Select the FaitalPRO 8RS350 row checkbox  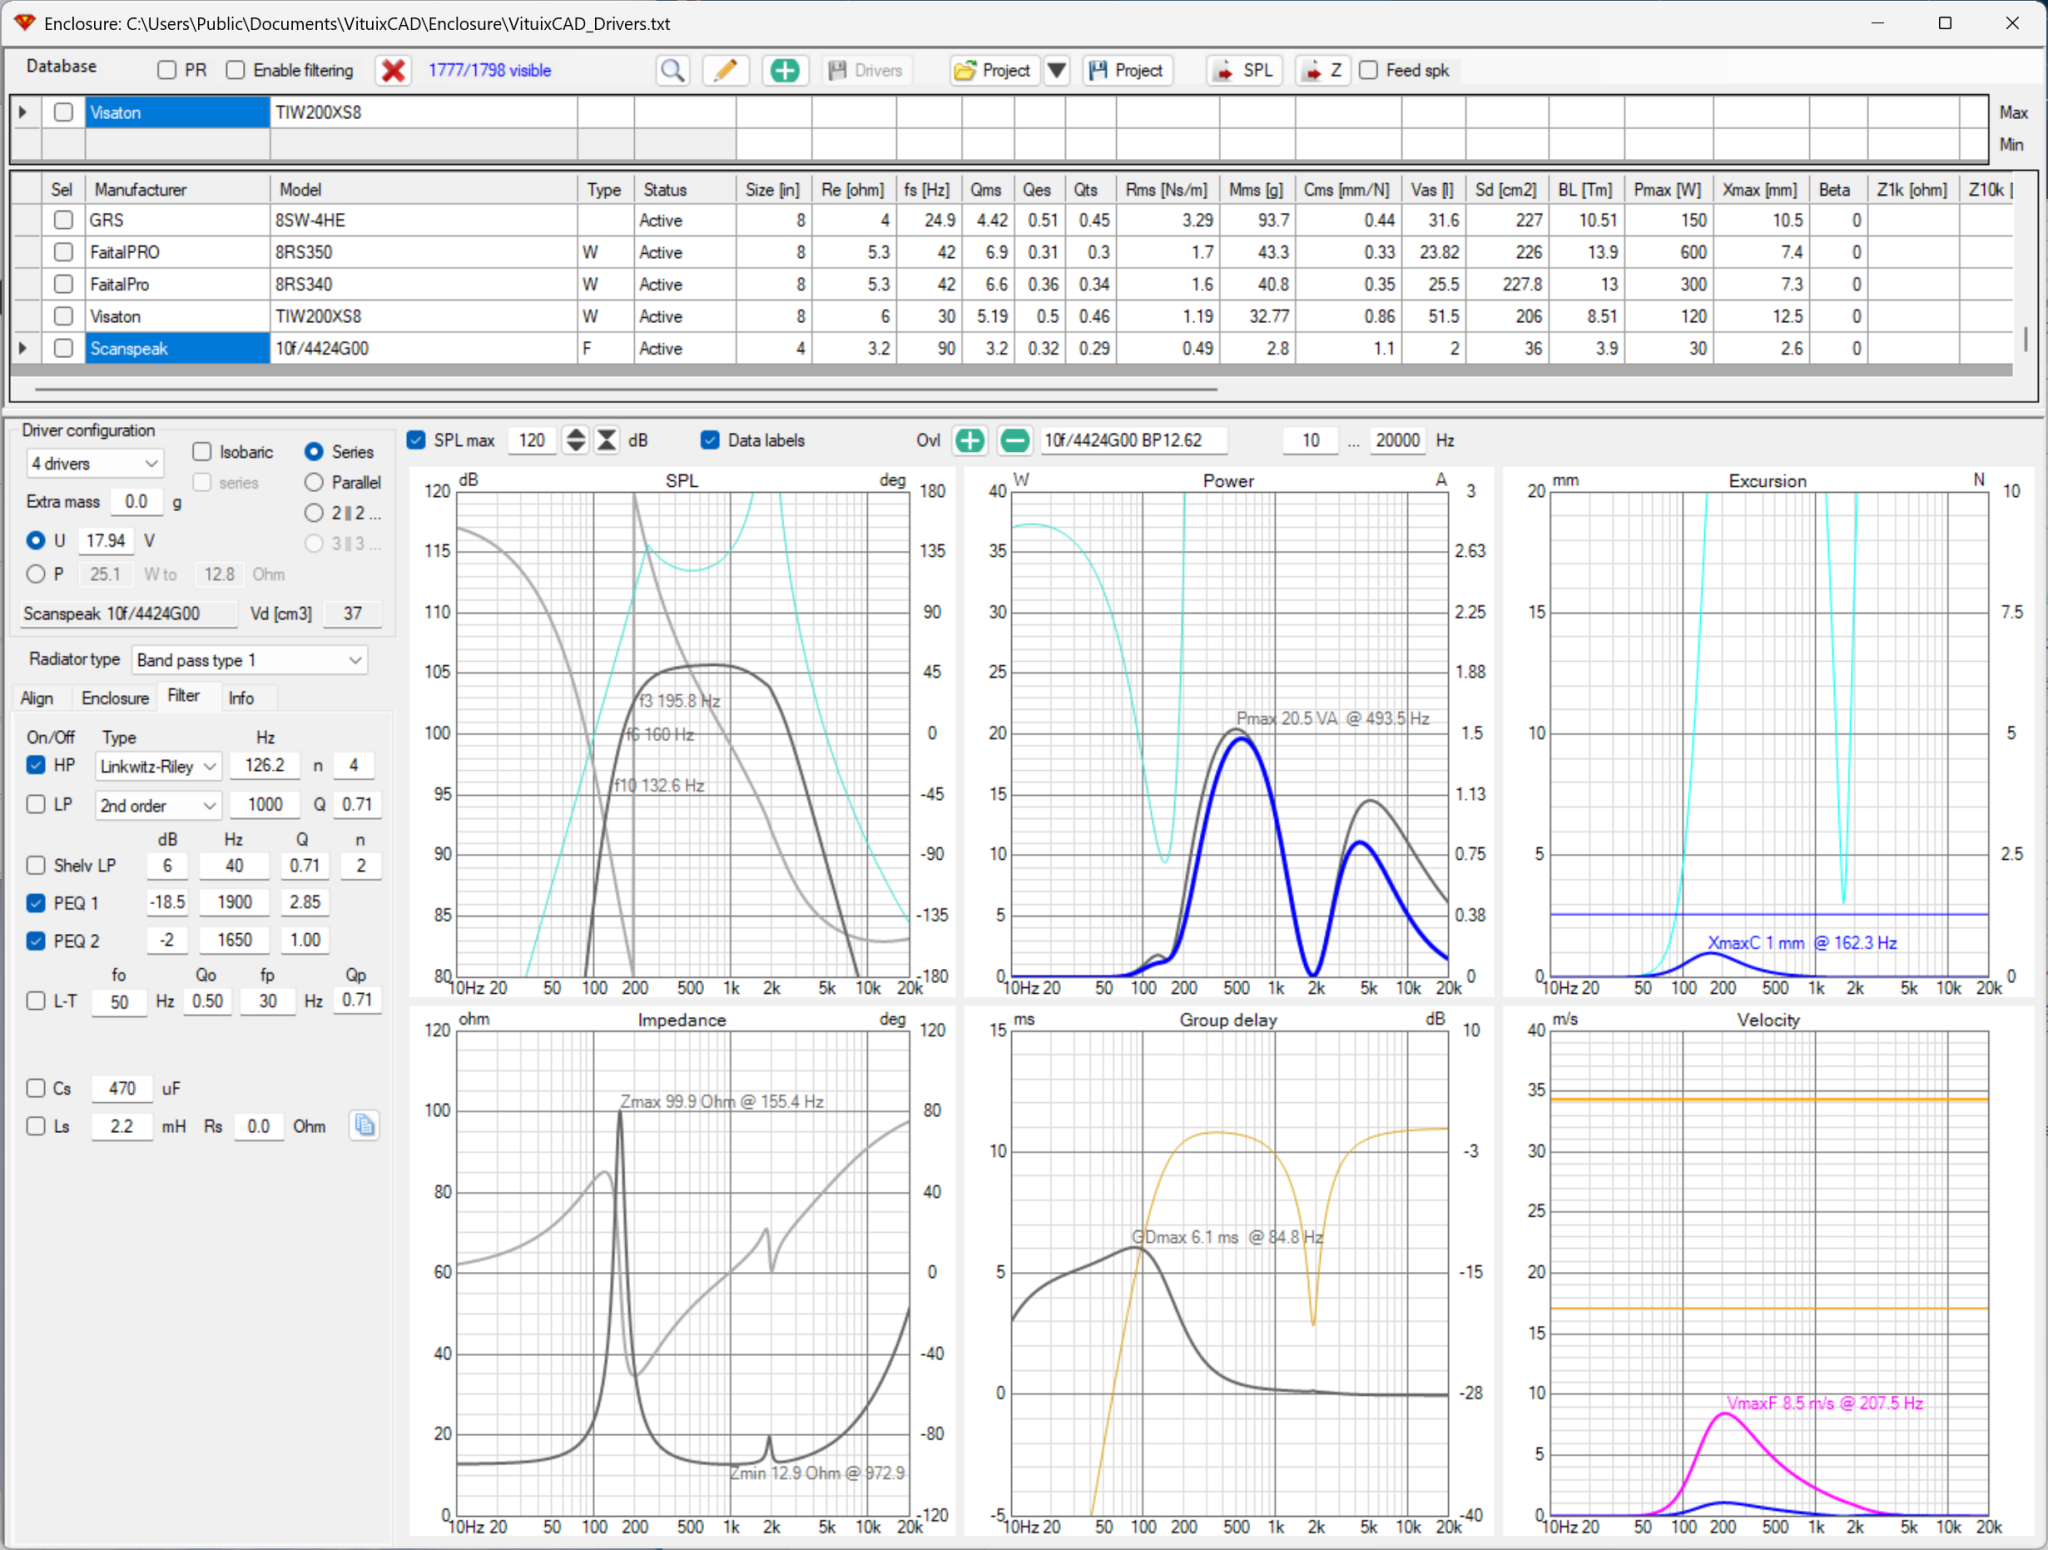pos(63,252)
